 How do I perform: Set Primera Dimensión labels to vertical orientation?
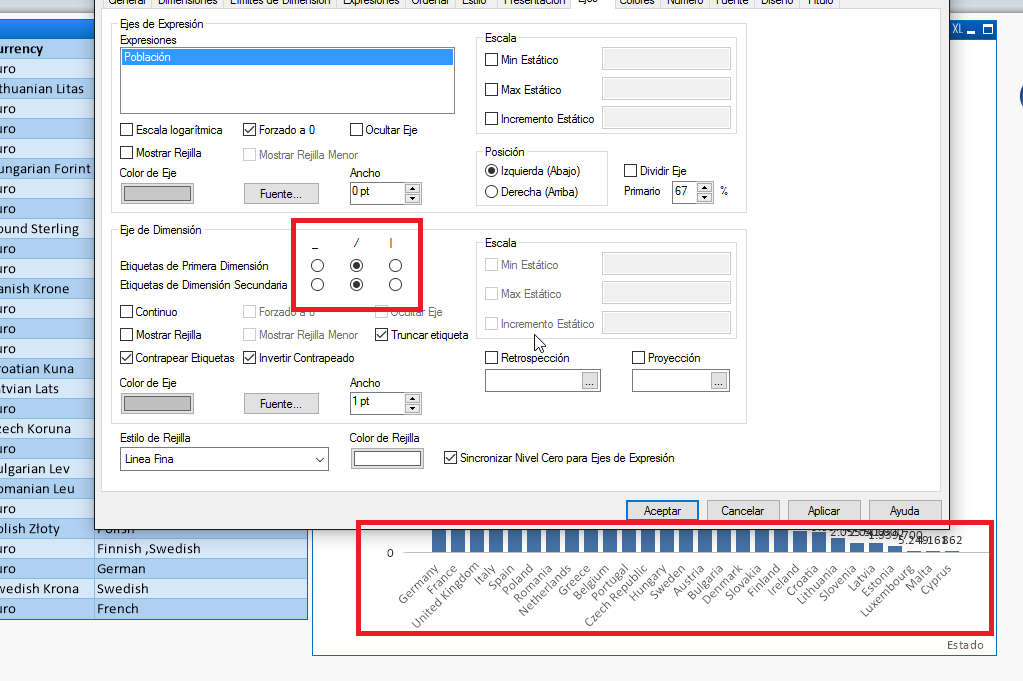395,265
